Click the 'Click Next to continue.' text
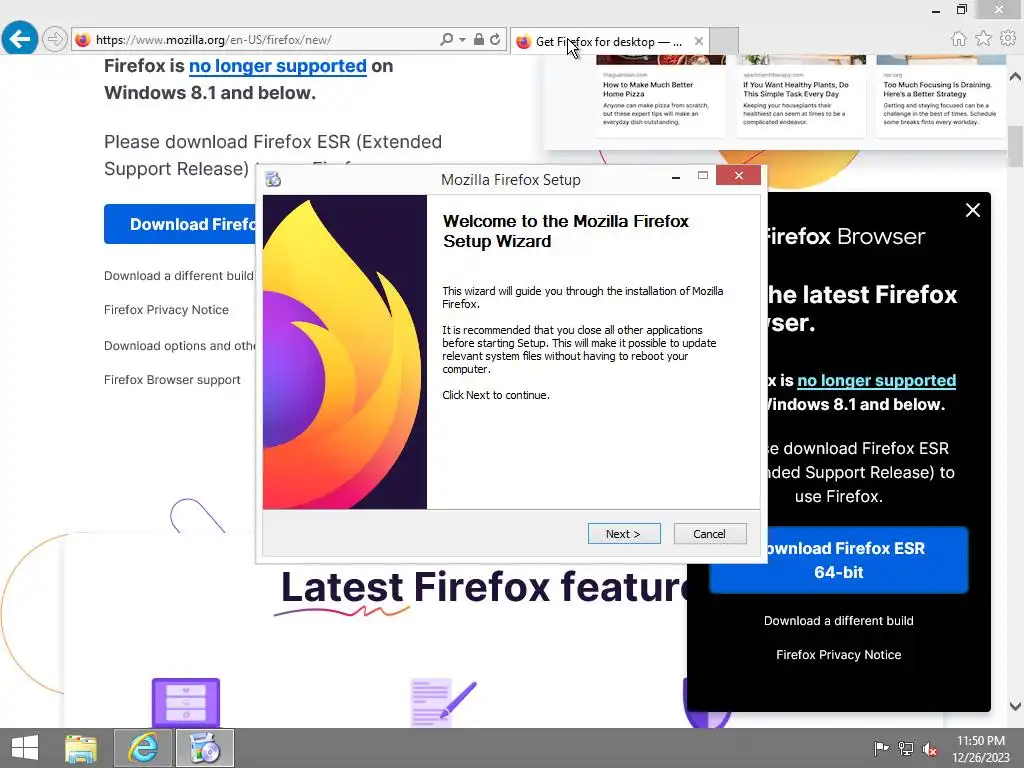This screenshot has width=1024, height=768. click(496, 395)
